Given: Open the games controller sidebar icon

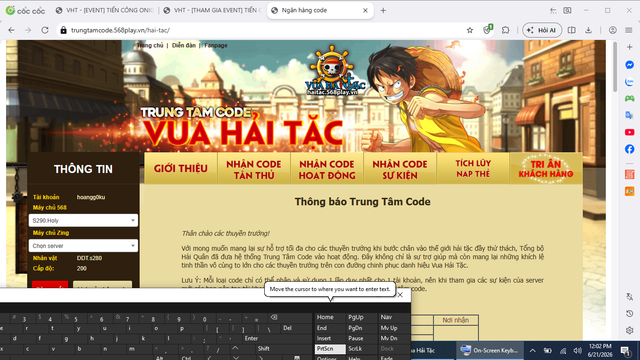Looking at the screenshot, I should 629,99.
